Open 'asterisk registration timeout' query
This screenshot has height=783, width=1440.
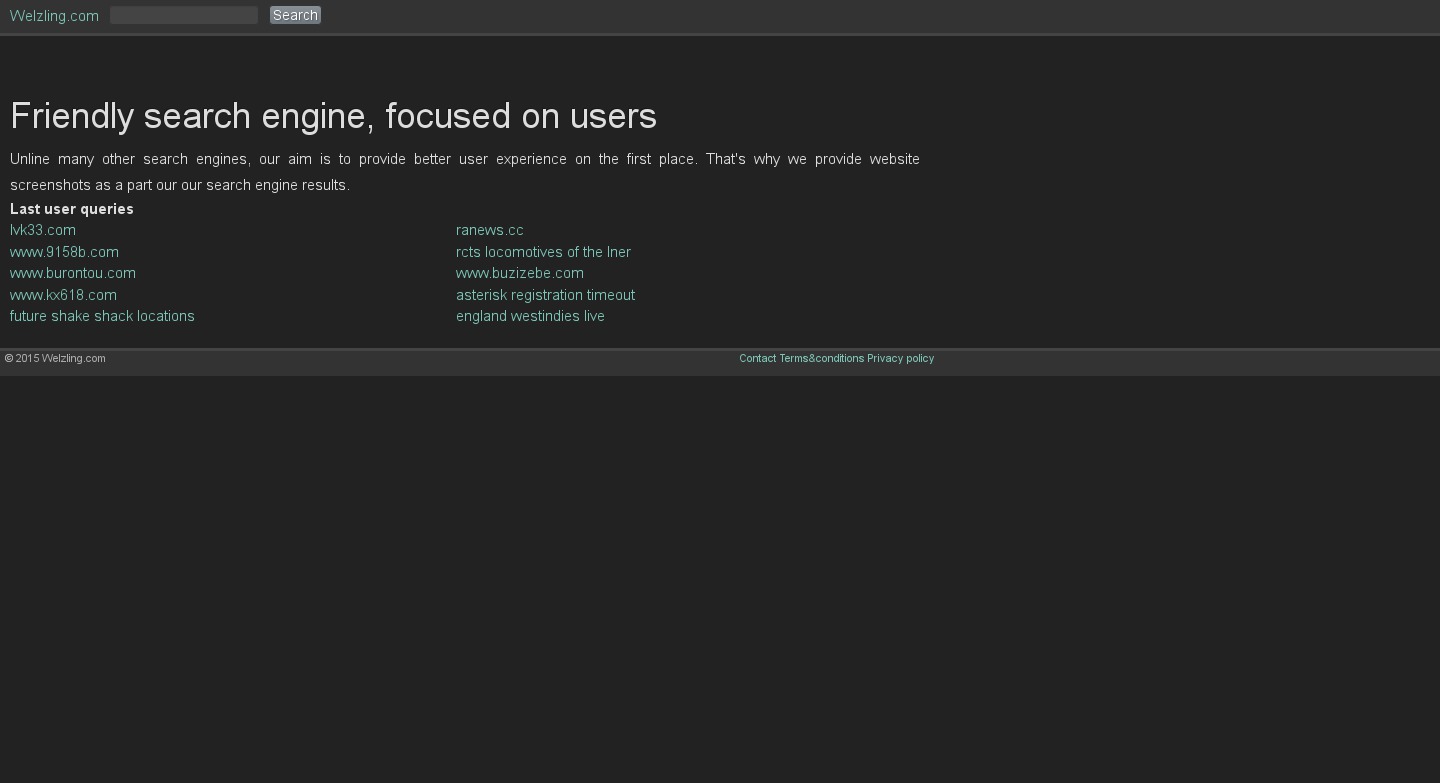tap(545, 295)
